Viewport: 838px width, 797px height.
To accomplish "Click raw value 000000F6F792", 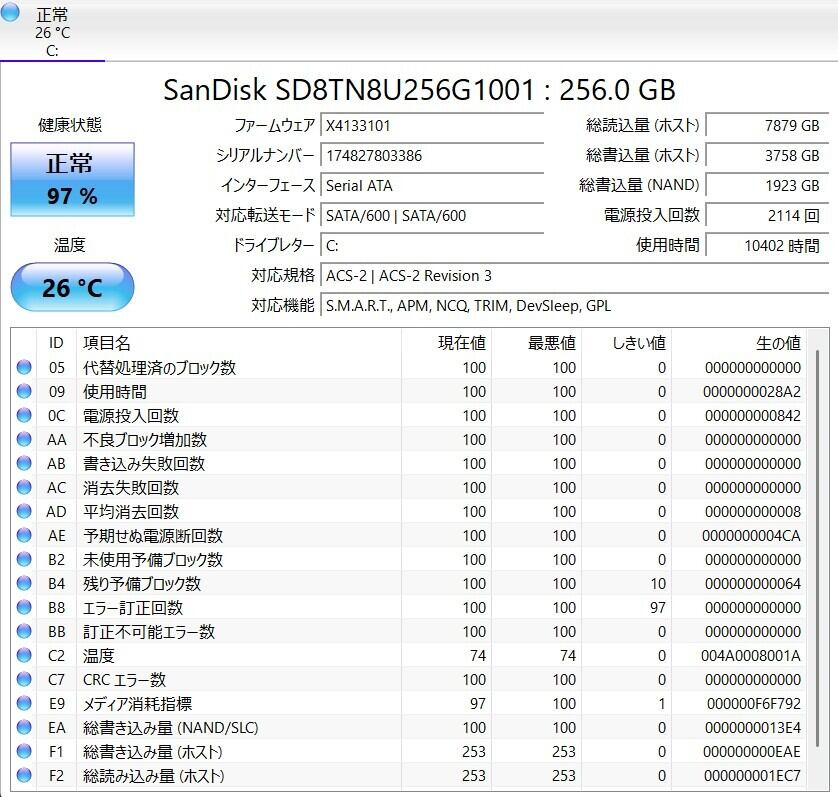I will pos(754,703).
